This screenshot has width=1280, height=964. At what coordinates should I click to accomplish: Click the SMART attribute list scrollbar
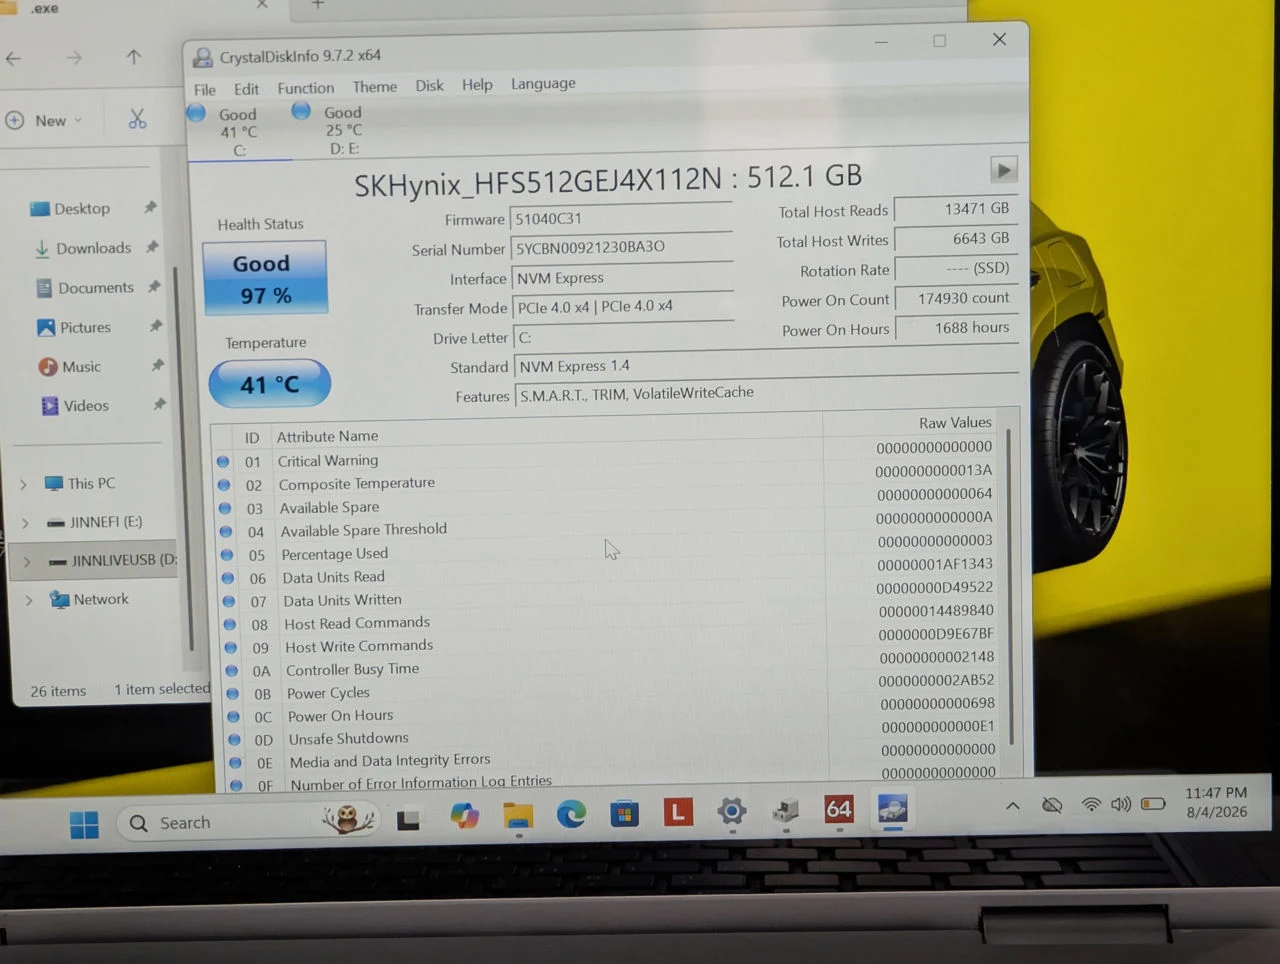1009,585
